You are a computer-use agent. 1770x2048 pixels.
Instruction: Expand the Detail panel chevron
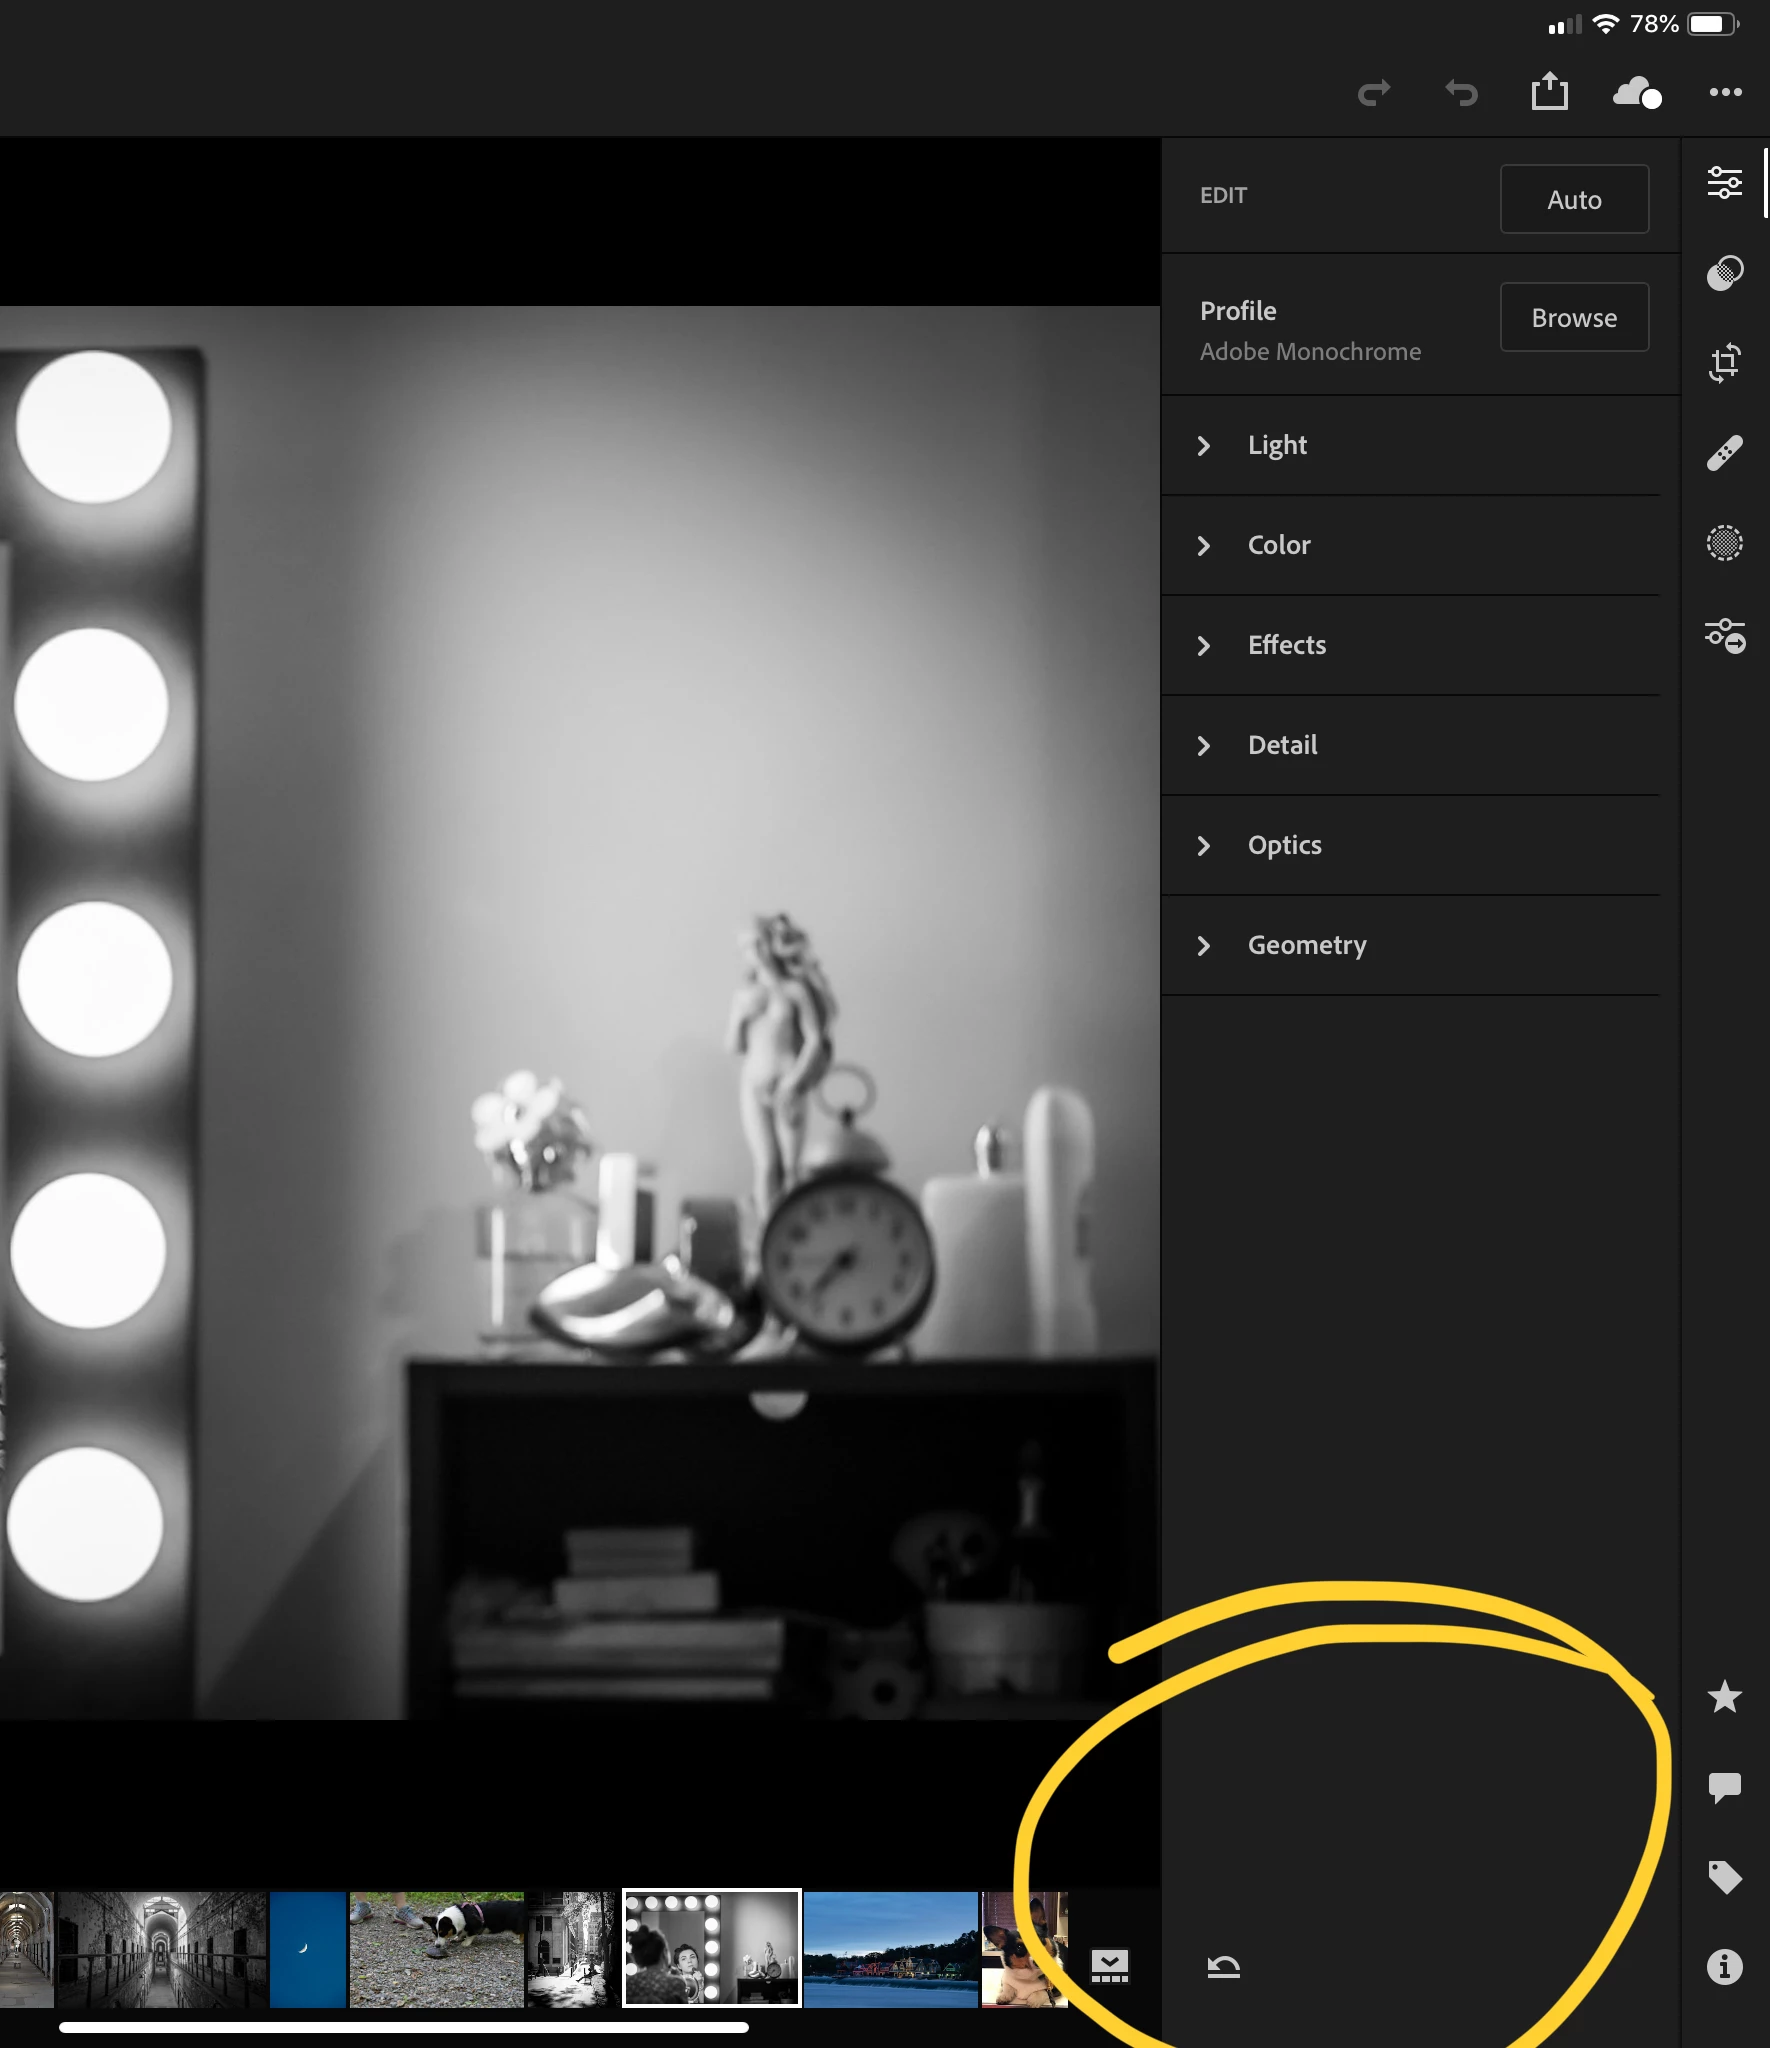coord(1204,746)
